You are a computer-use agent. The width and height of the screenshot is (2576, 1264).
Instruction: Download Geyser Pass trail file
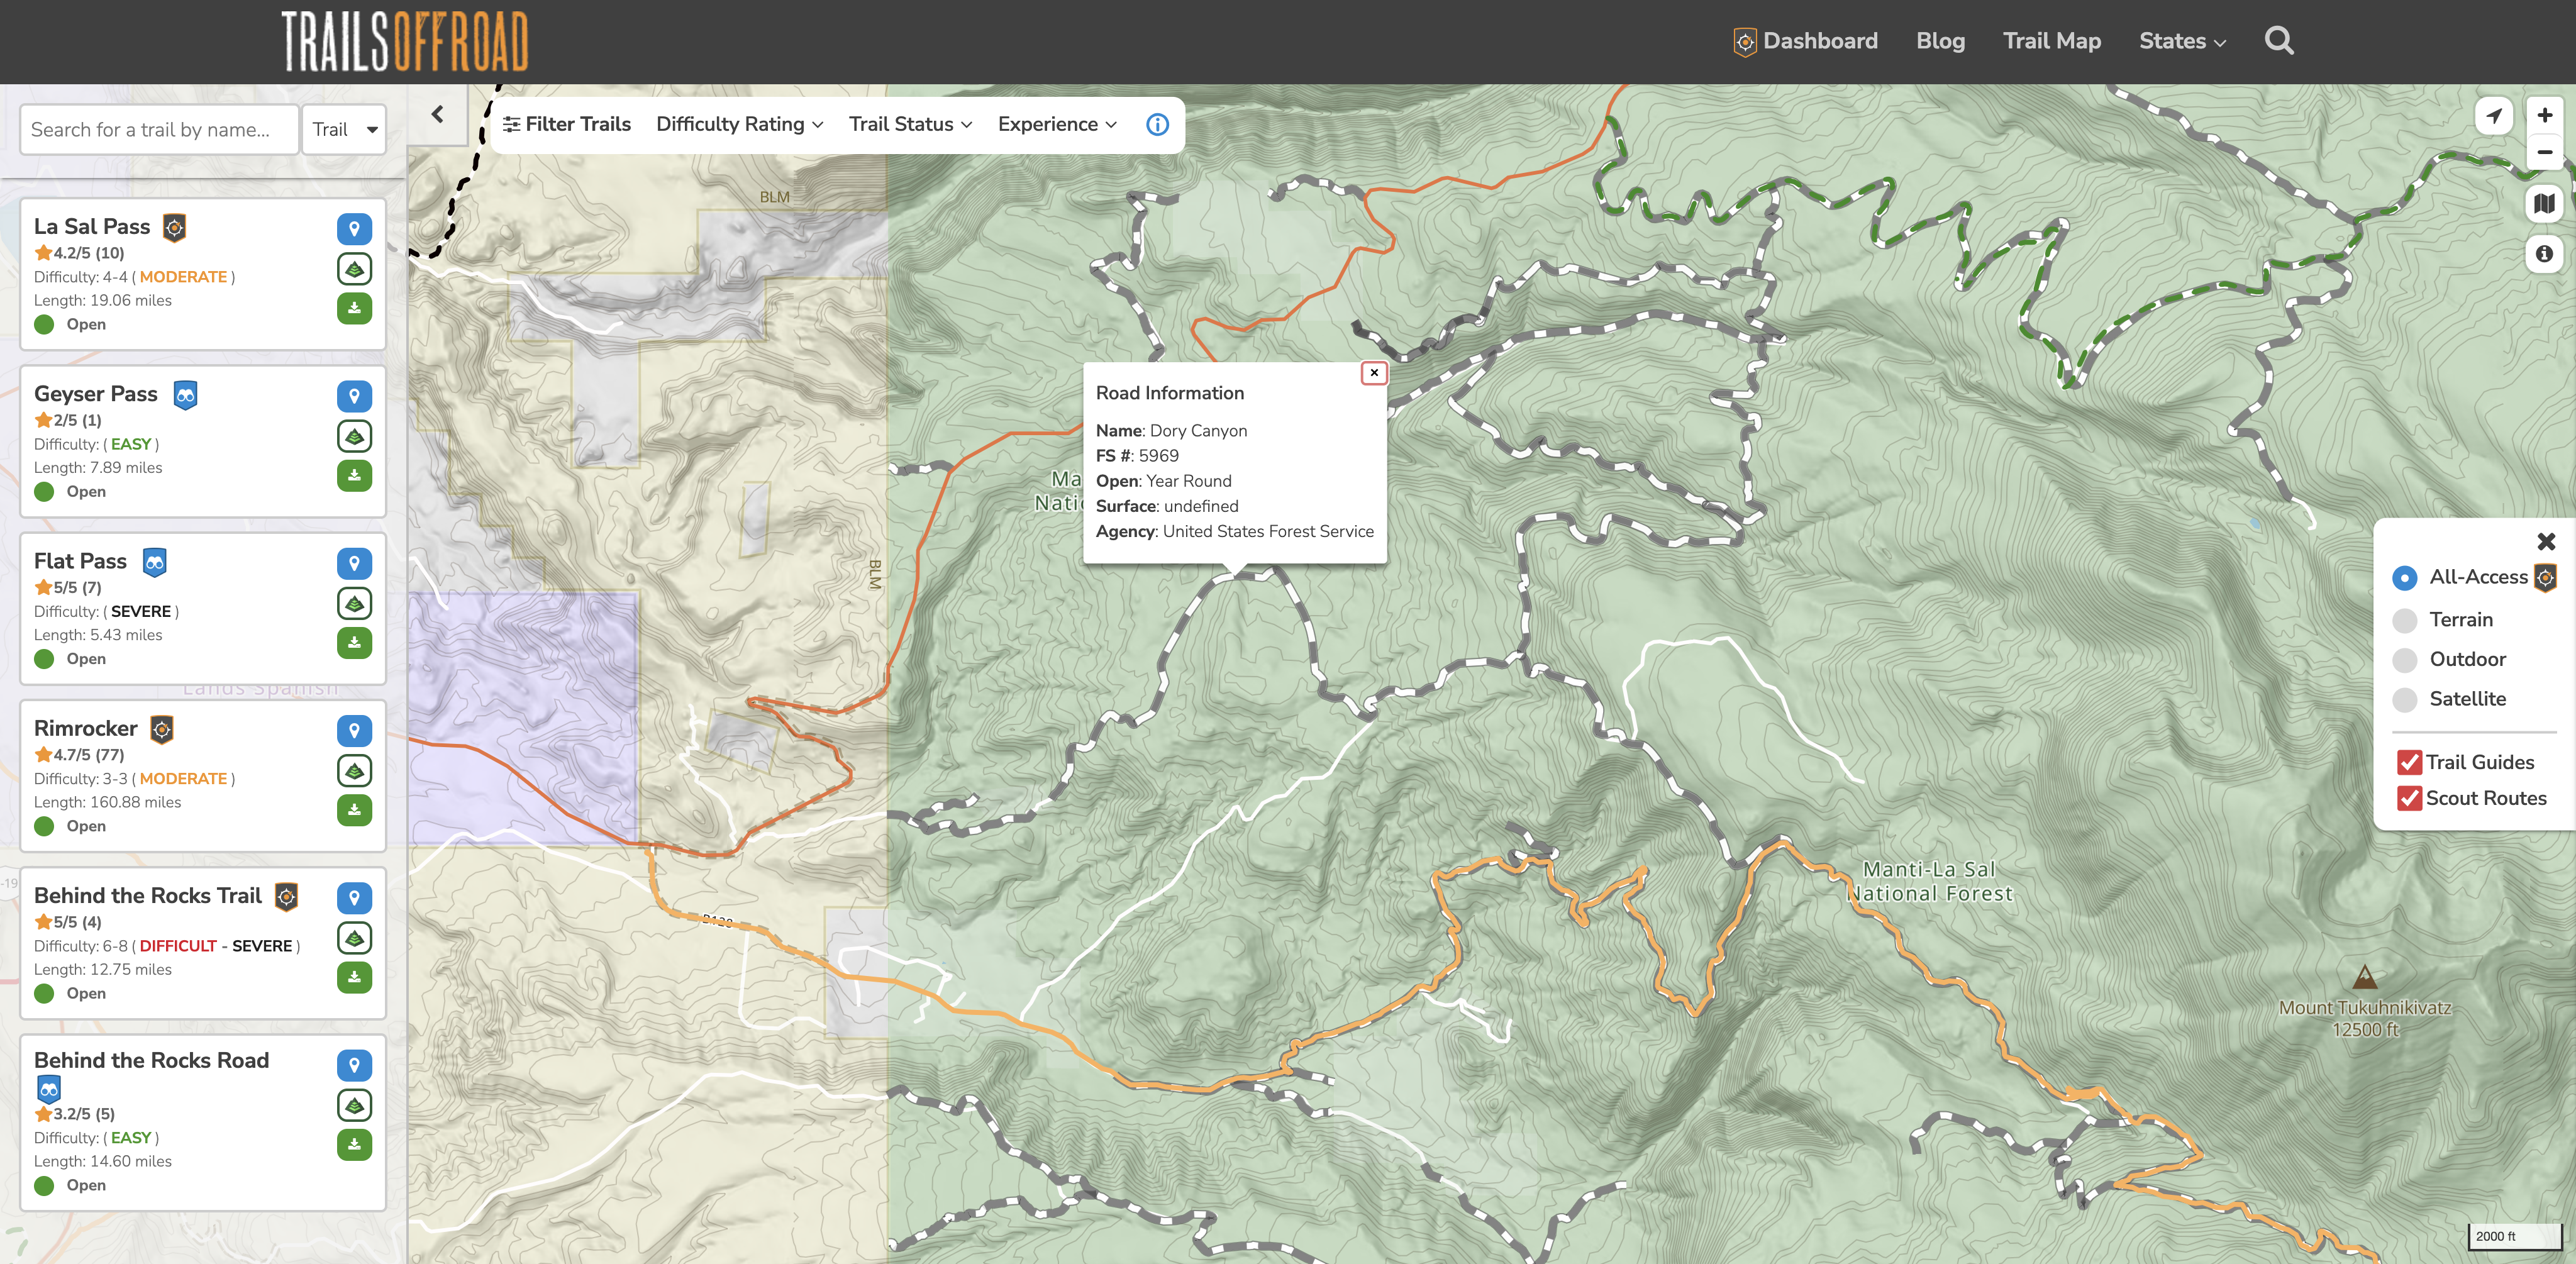point(354,475)
